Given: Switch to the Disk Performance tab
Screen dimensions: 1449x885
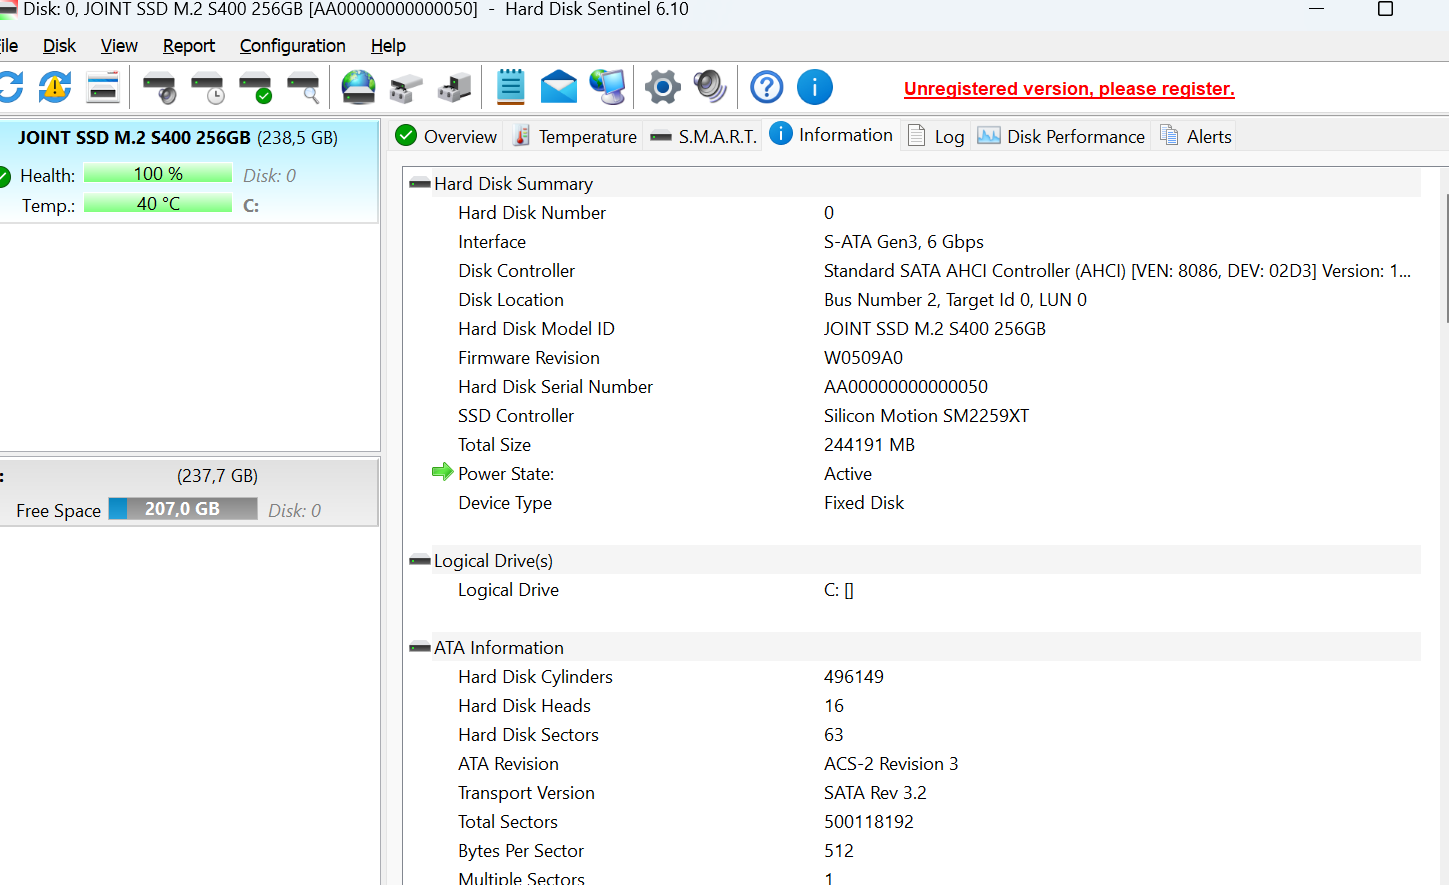Looking at the screenshot, I should click(x=1062, y=137).
